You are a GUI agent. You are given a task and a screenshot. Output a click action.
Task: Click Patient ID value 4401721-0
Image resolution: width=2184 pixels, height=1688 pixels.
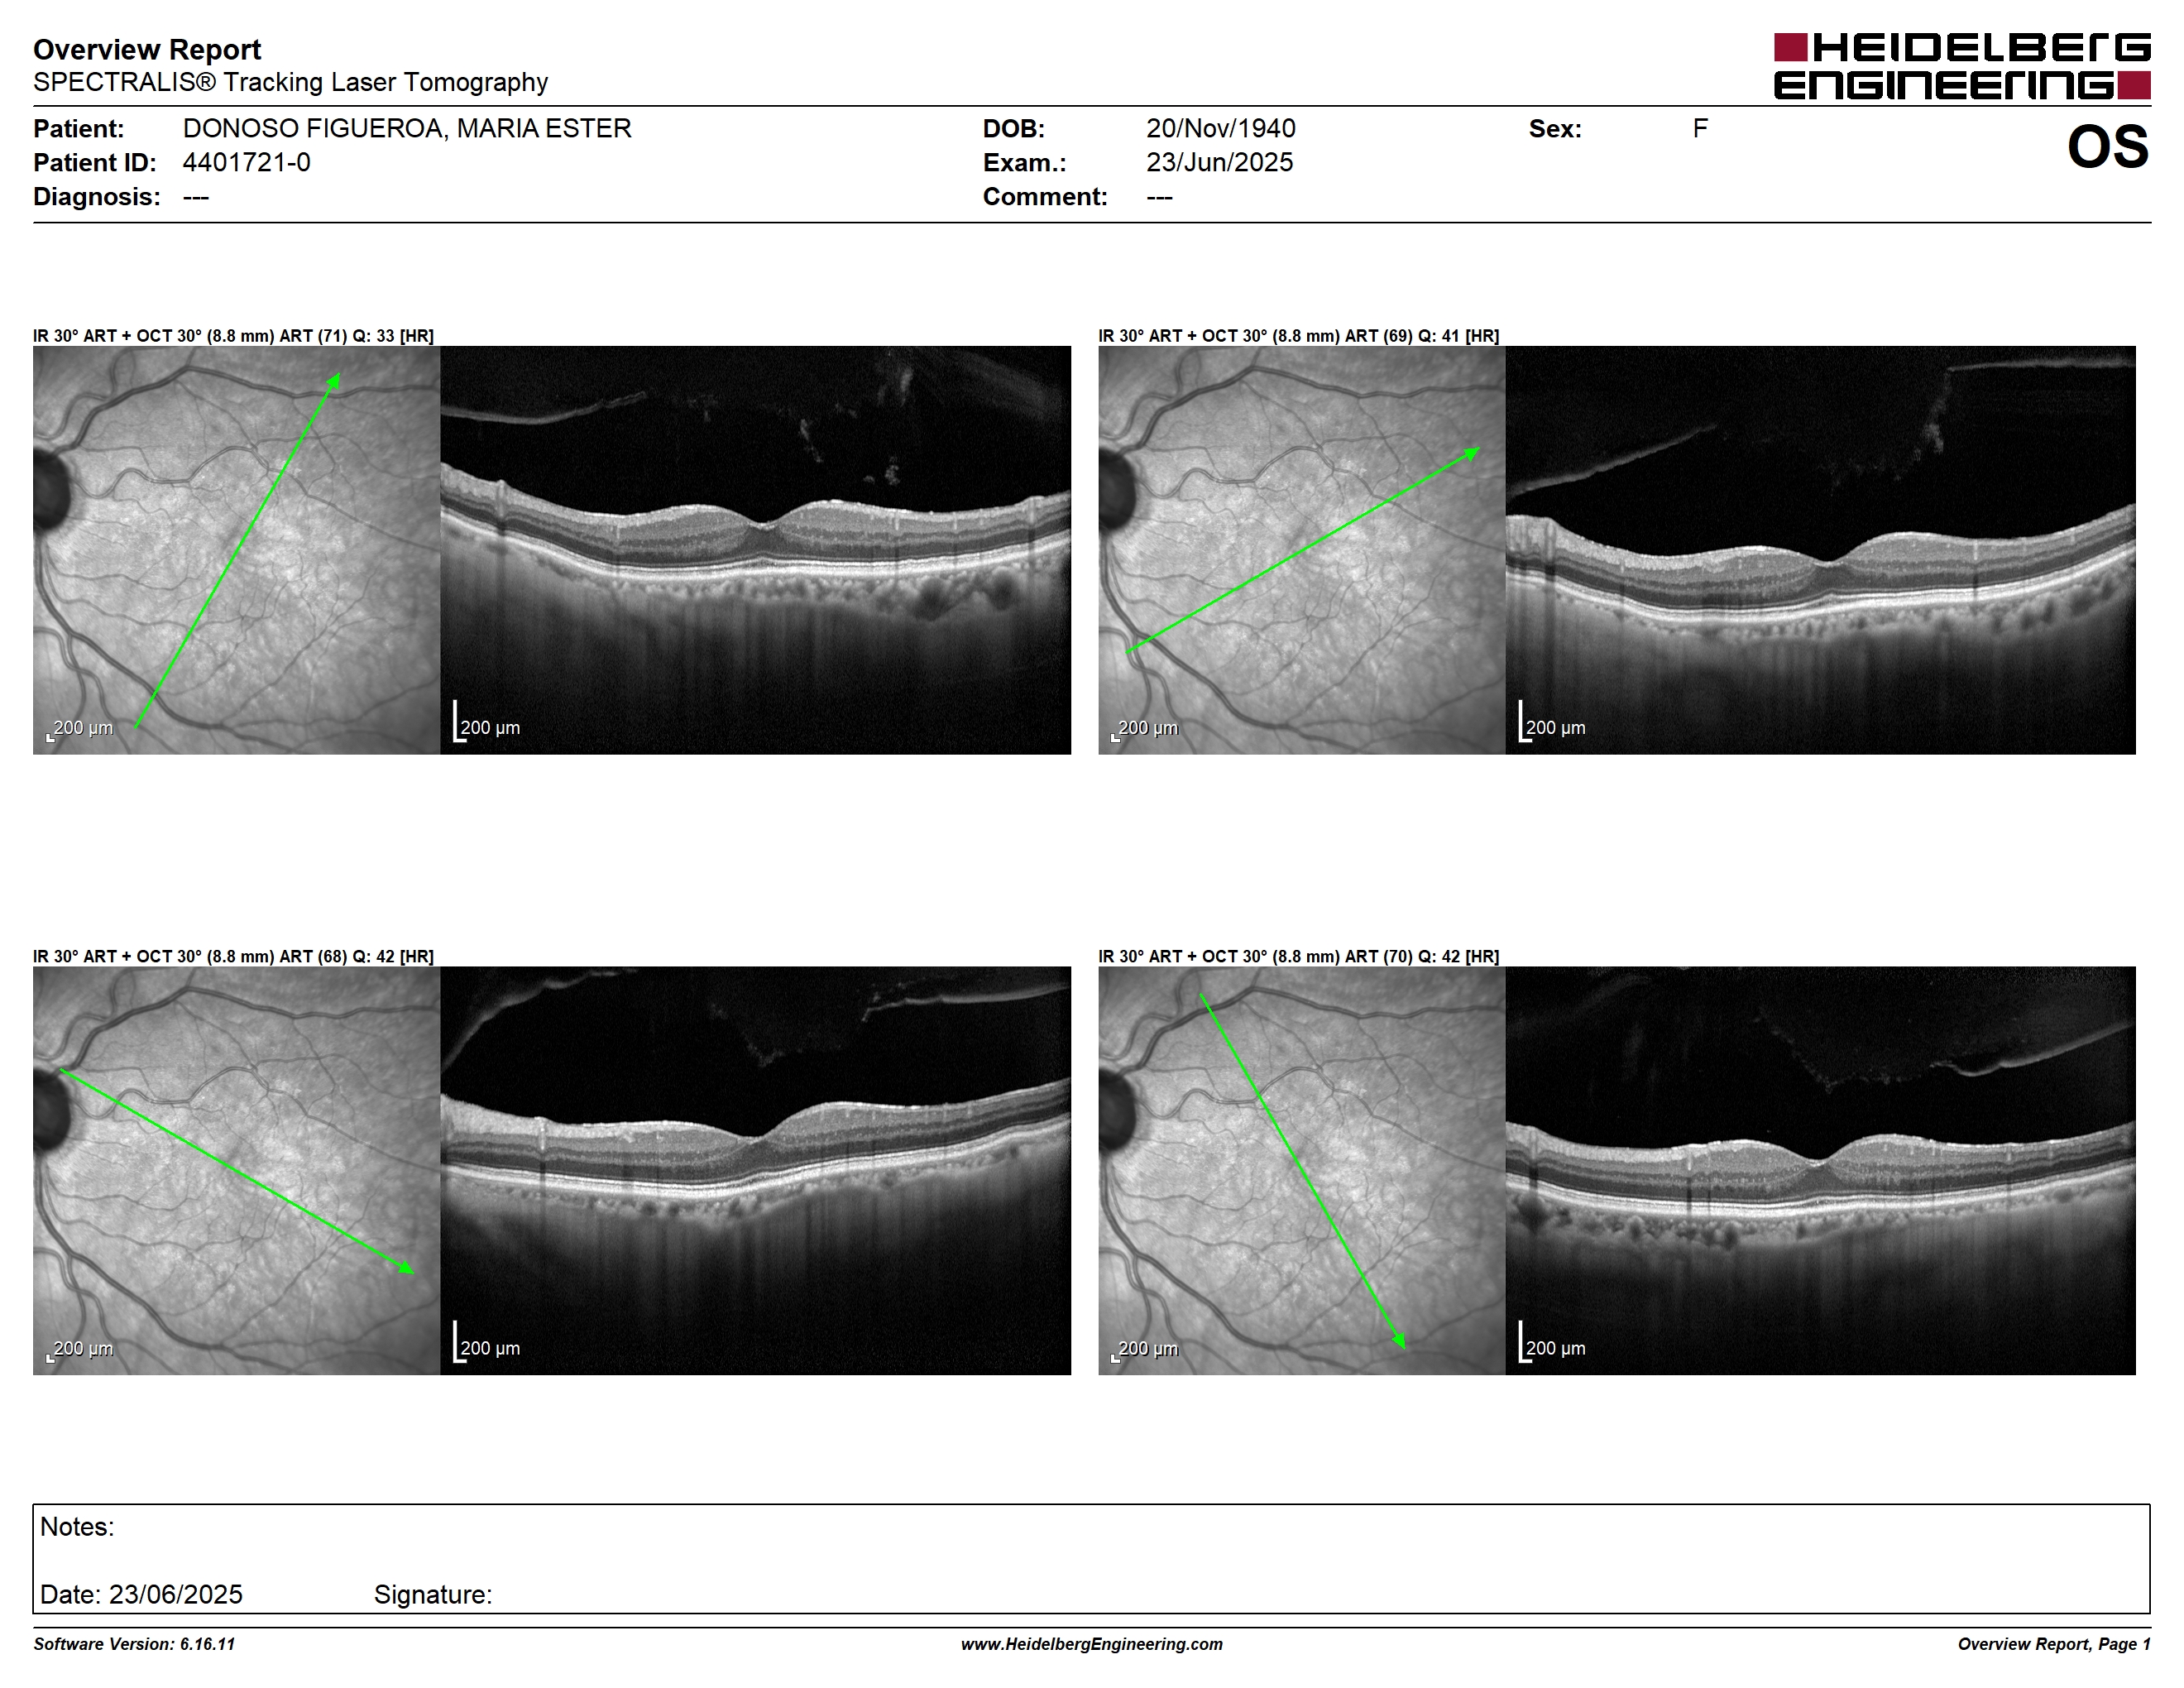point(246,162)
